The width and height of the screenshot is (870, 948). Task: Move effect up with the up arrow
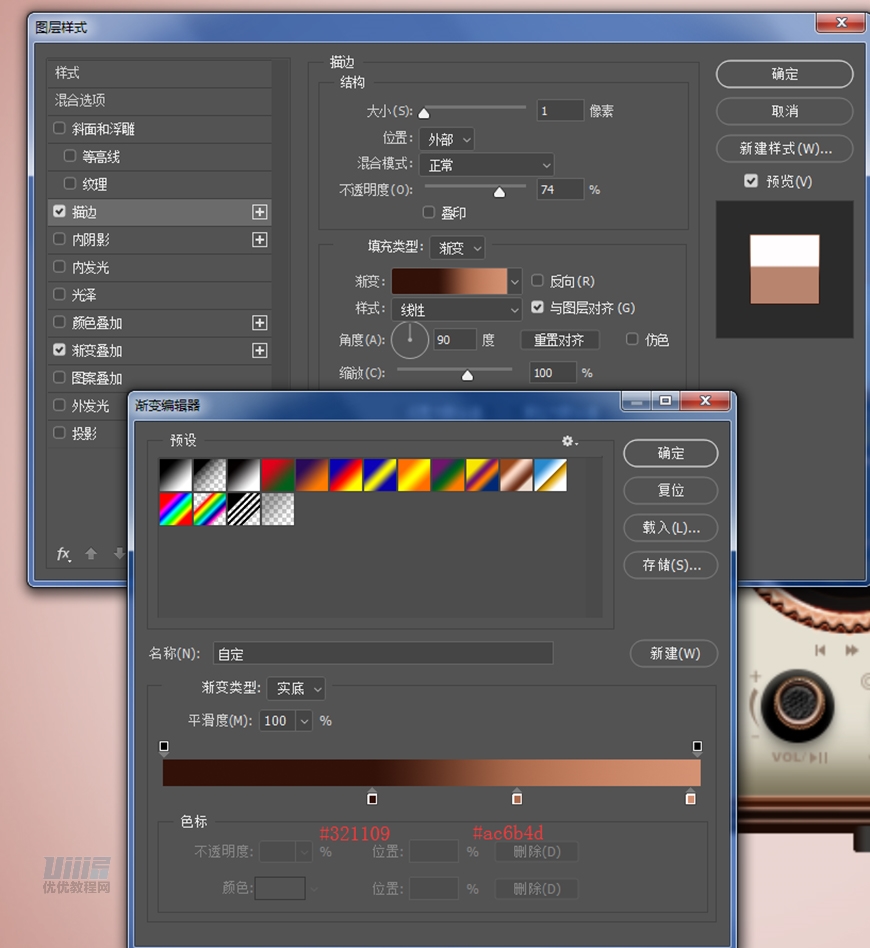point(91,554)
